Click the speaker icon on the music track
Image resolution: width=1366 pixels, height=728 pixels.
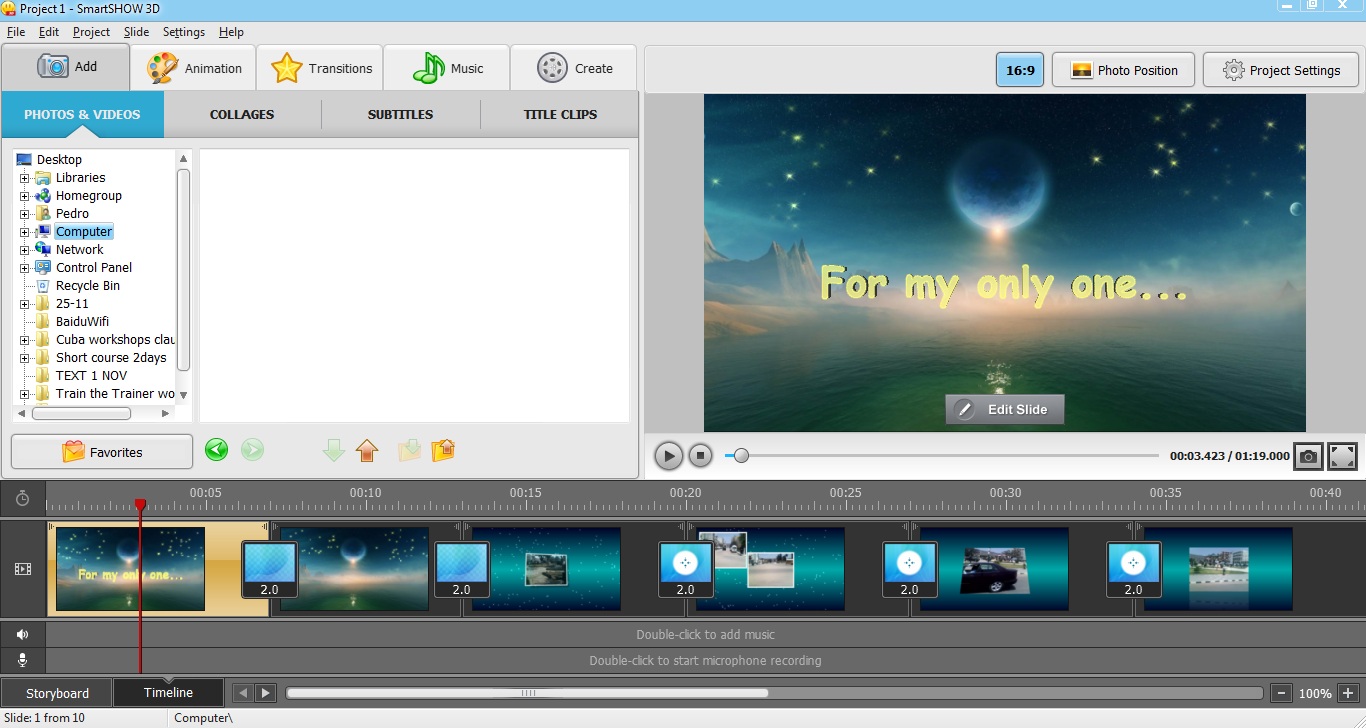22,633
